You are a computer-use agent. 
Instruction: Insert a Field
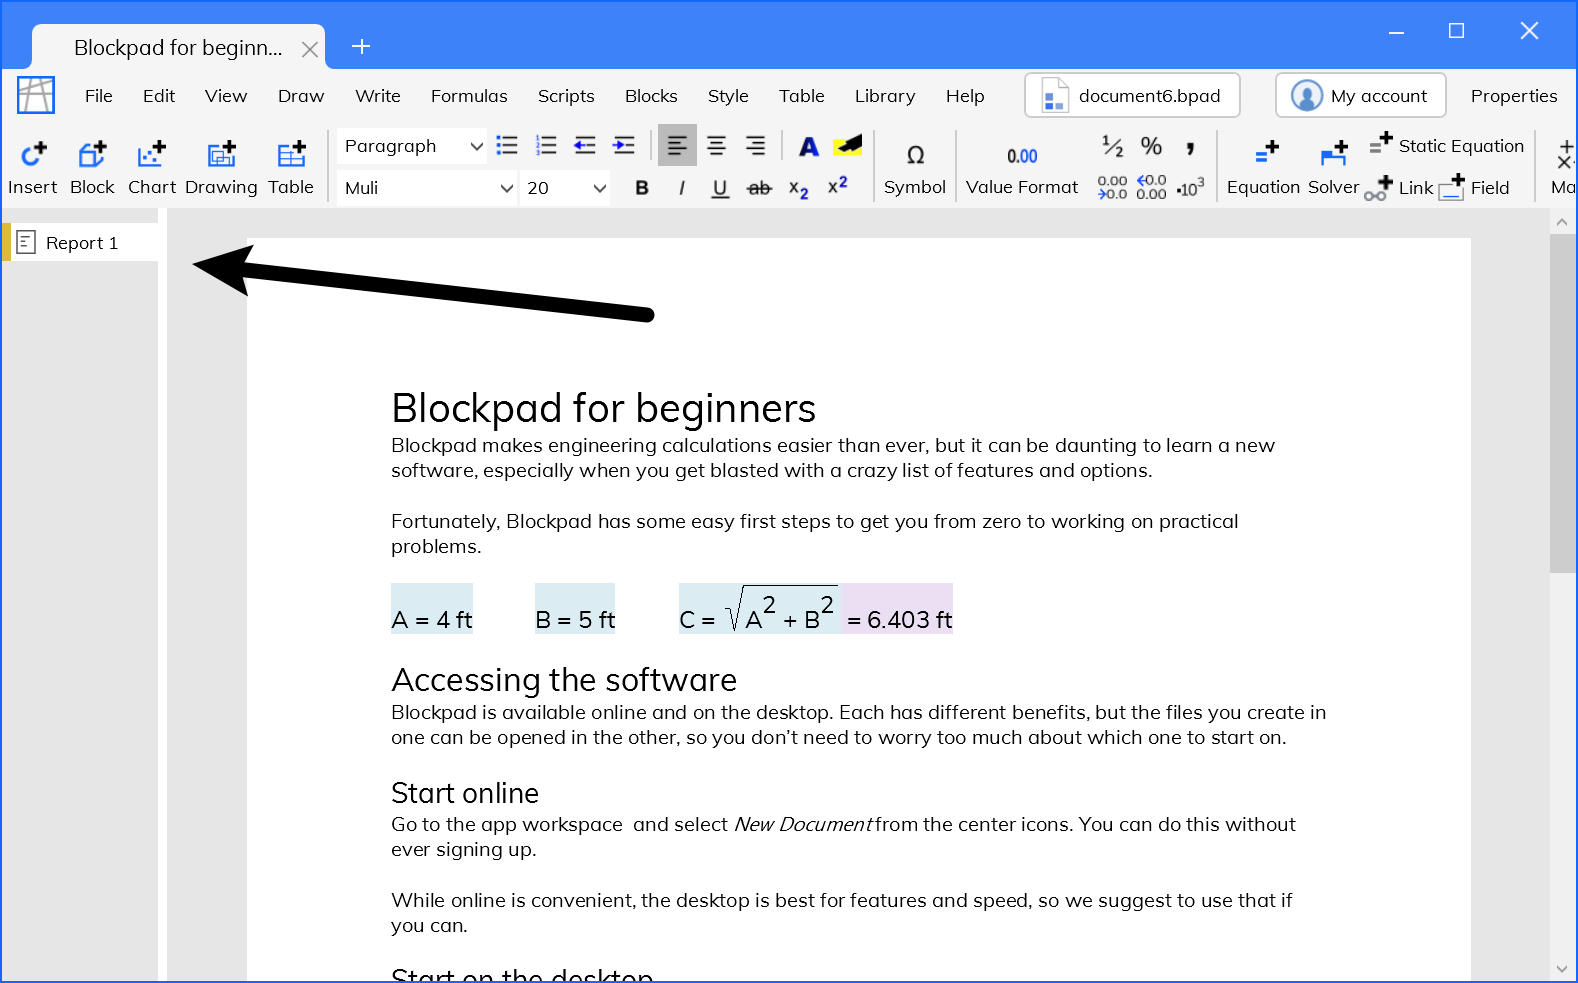(1474, 188)
